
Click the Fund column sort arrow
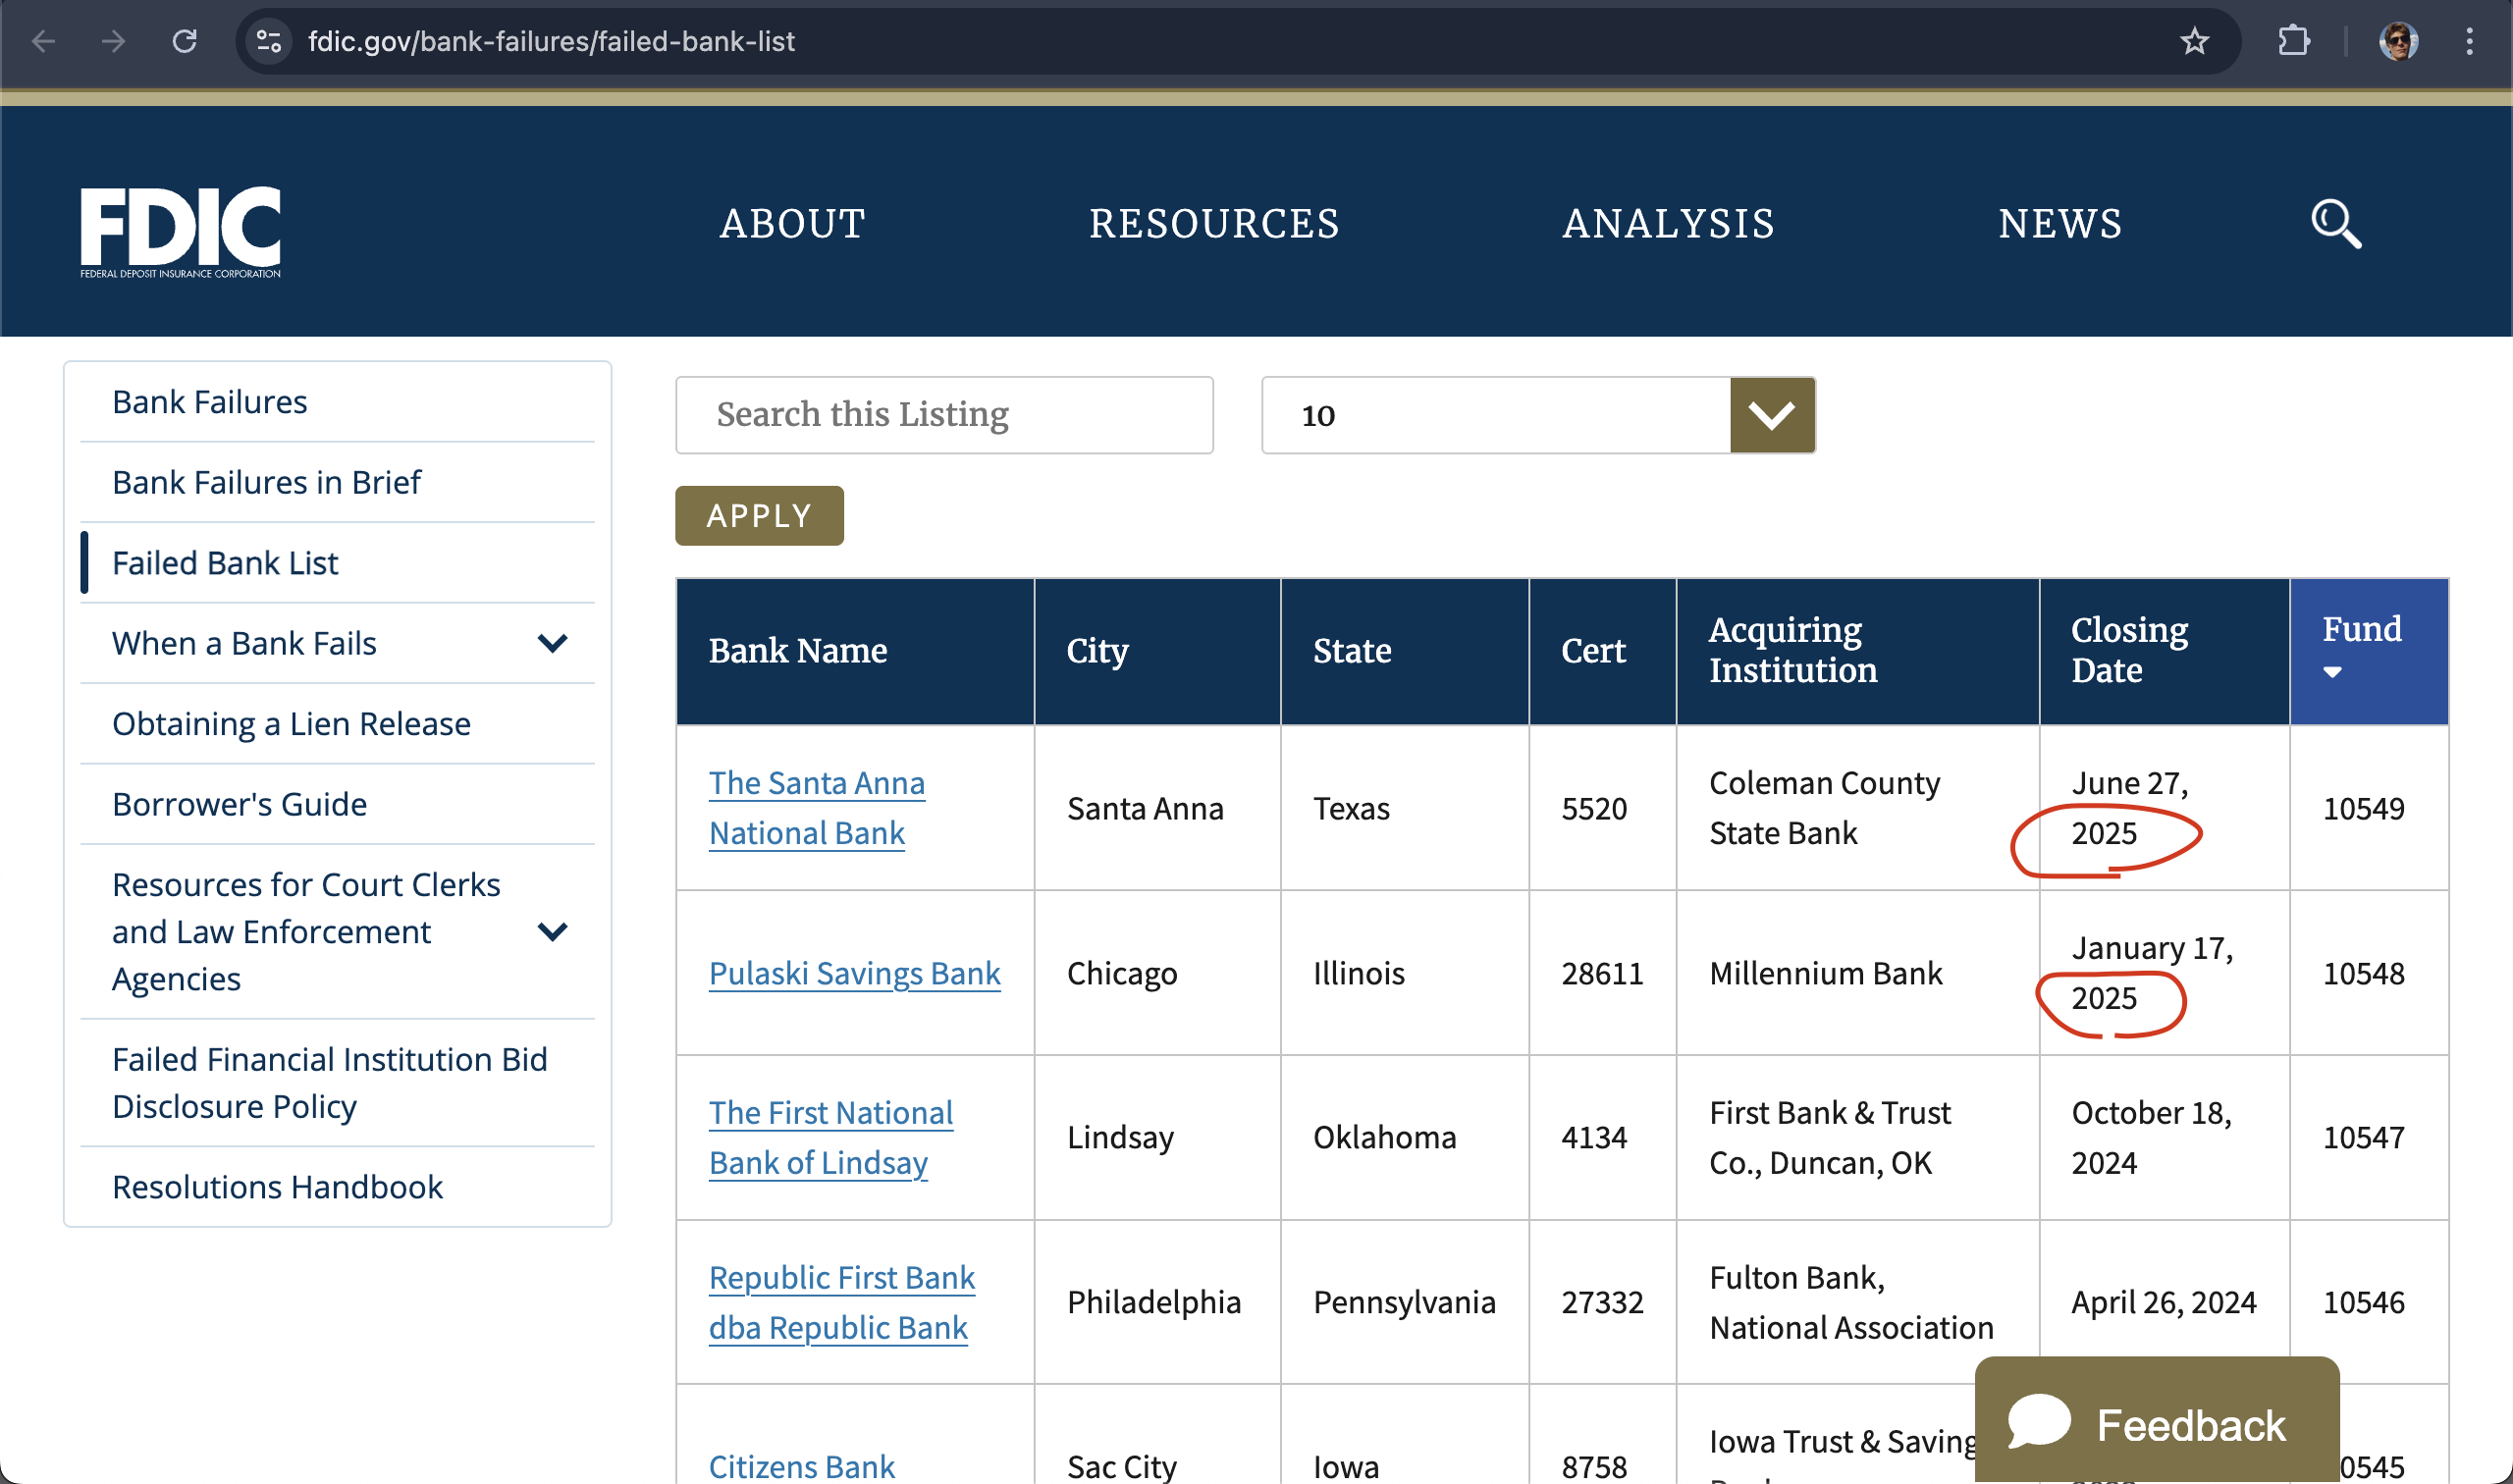(2332, 672)
